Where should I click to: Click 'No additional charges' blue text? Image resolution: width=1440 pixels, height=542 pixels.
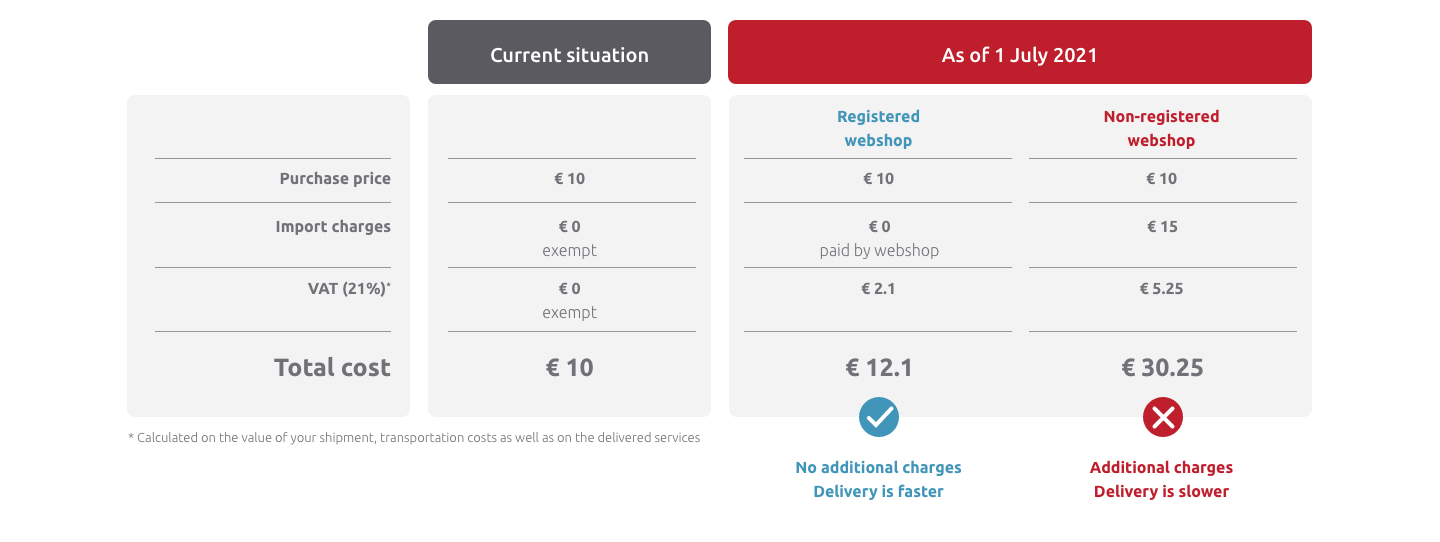coord(878,467)
